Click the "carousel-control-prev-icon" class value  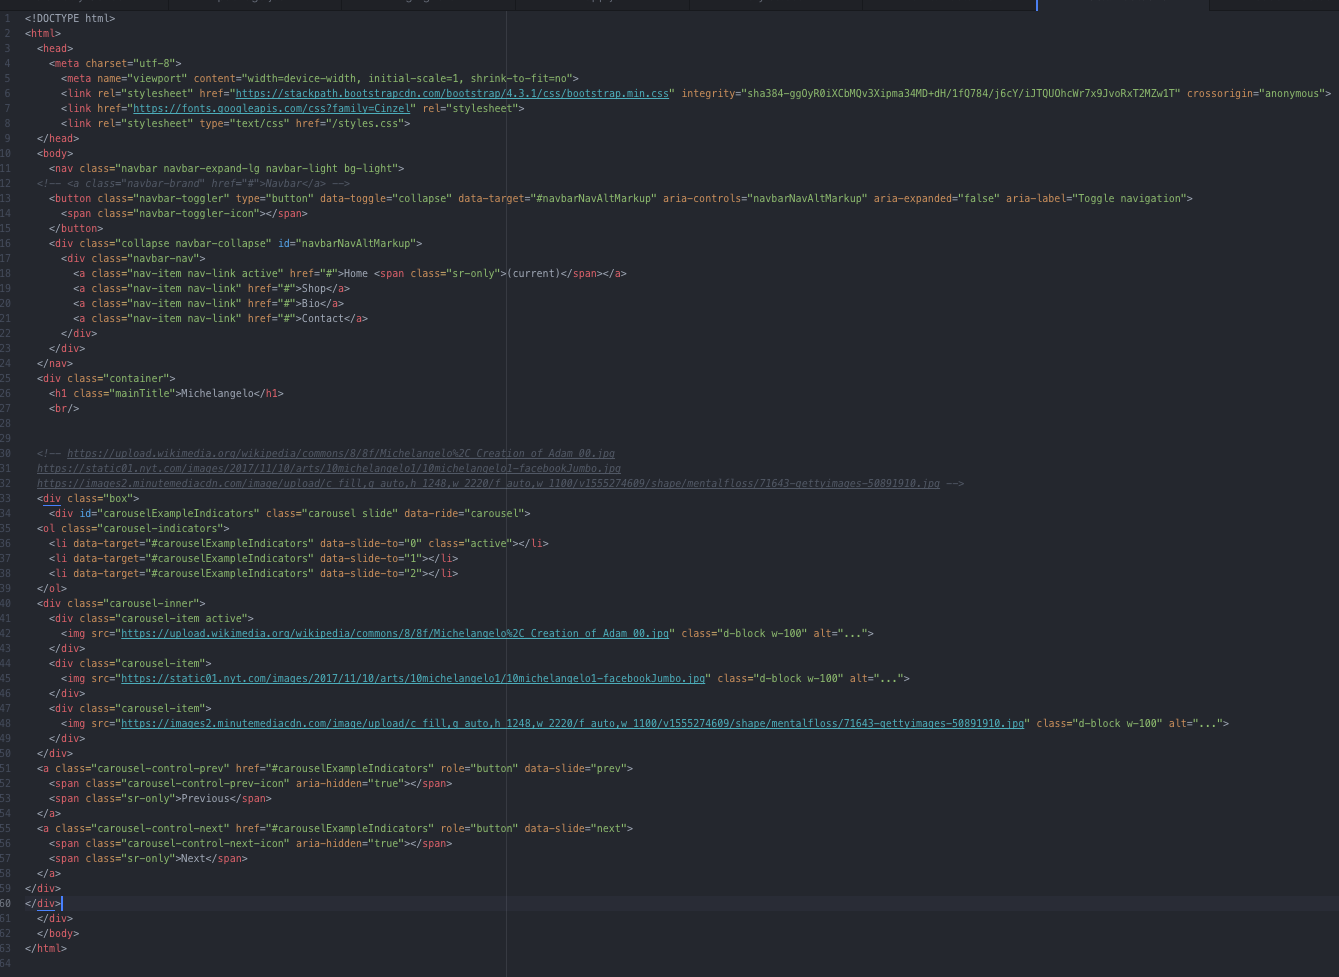[205, 783]
